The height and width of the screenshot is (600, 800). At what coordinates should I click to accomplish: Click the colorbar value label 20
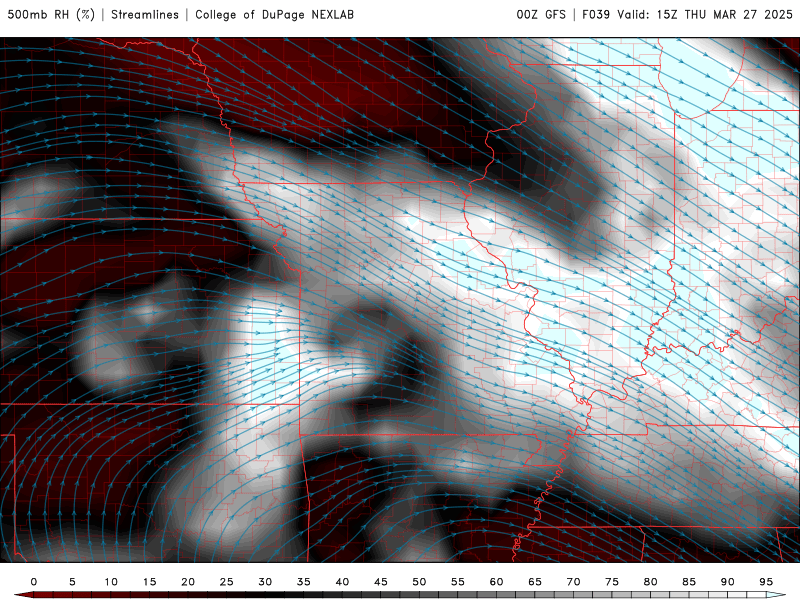tap(188, 582)
